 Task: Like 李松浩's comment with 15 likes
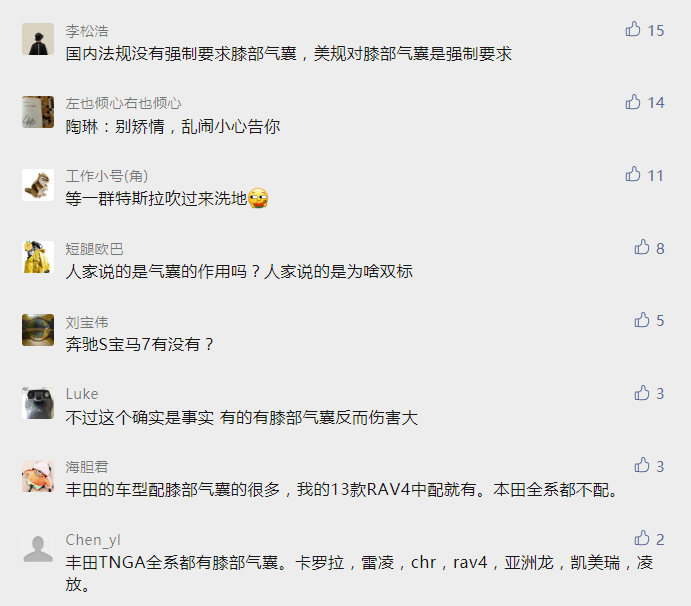click(633, 29)
